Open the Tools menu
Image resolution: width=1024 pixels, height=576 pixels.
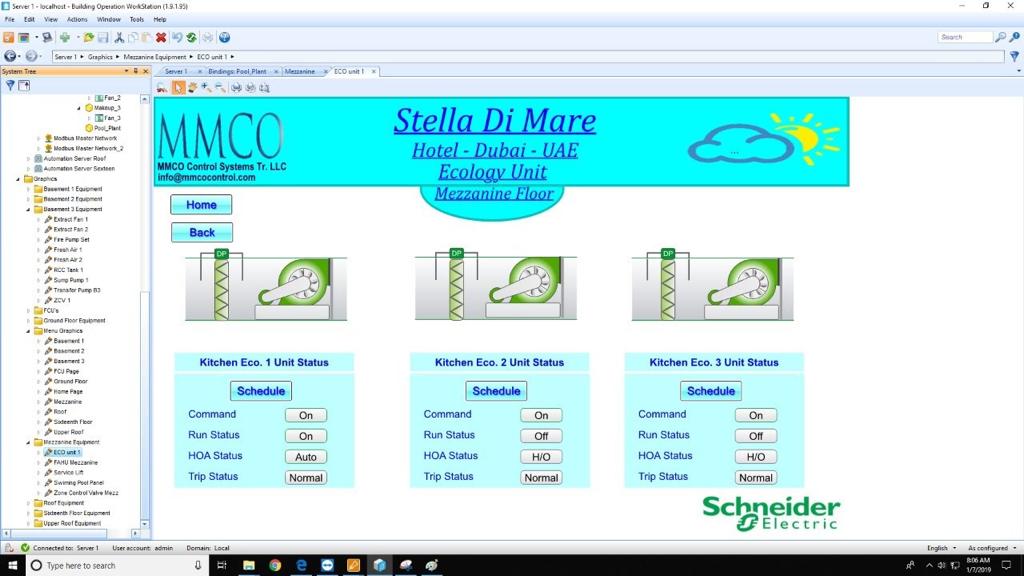pos(136,20)
